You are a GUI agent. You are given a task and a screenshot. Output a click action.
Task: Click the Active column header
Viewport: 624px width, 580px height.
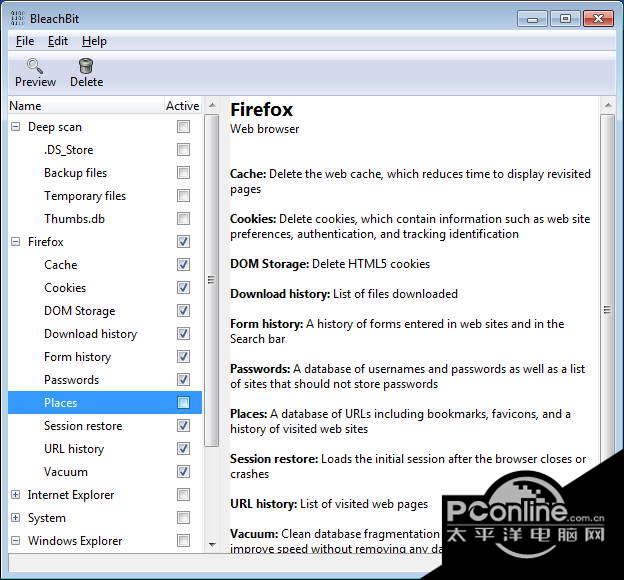183,105
